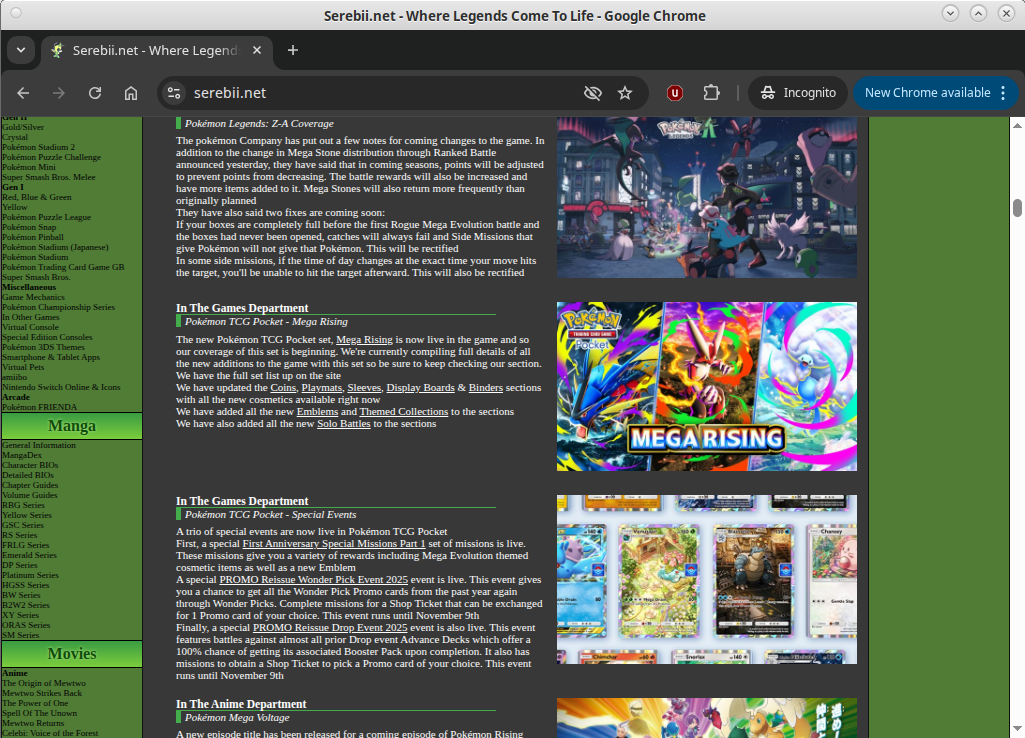Open Pokémon FRIENDA sidebar link
Image resolution: width=1025 pixels, height=738 pixels.
(39, 407)
